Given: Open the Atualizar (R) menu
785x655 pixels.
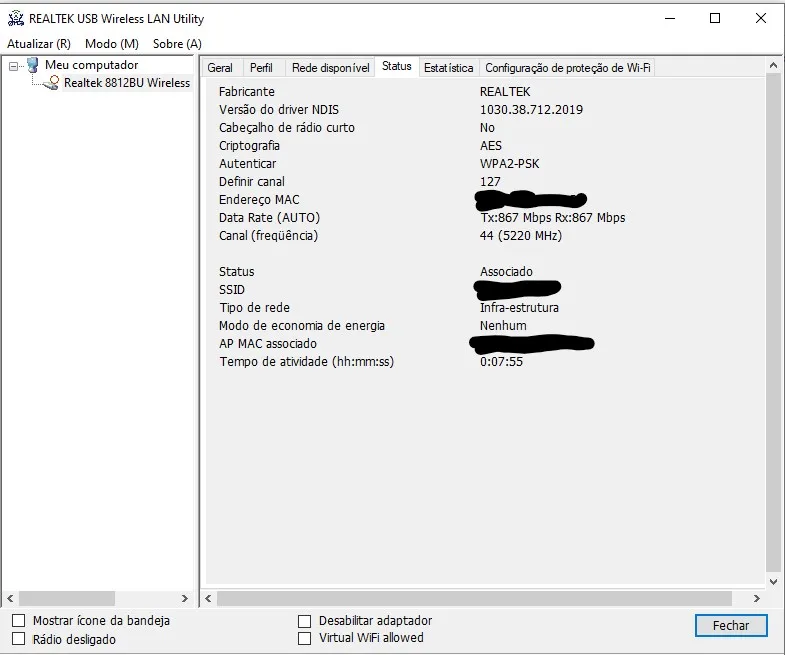Looking at the screenshot, I should (39, 44).
